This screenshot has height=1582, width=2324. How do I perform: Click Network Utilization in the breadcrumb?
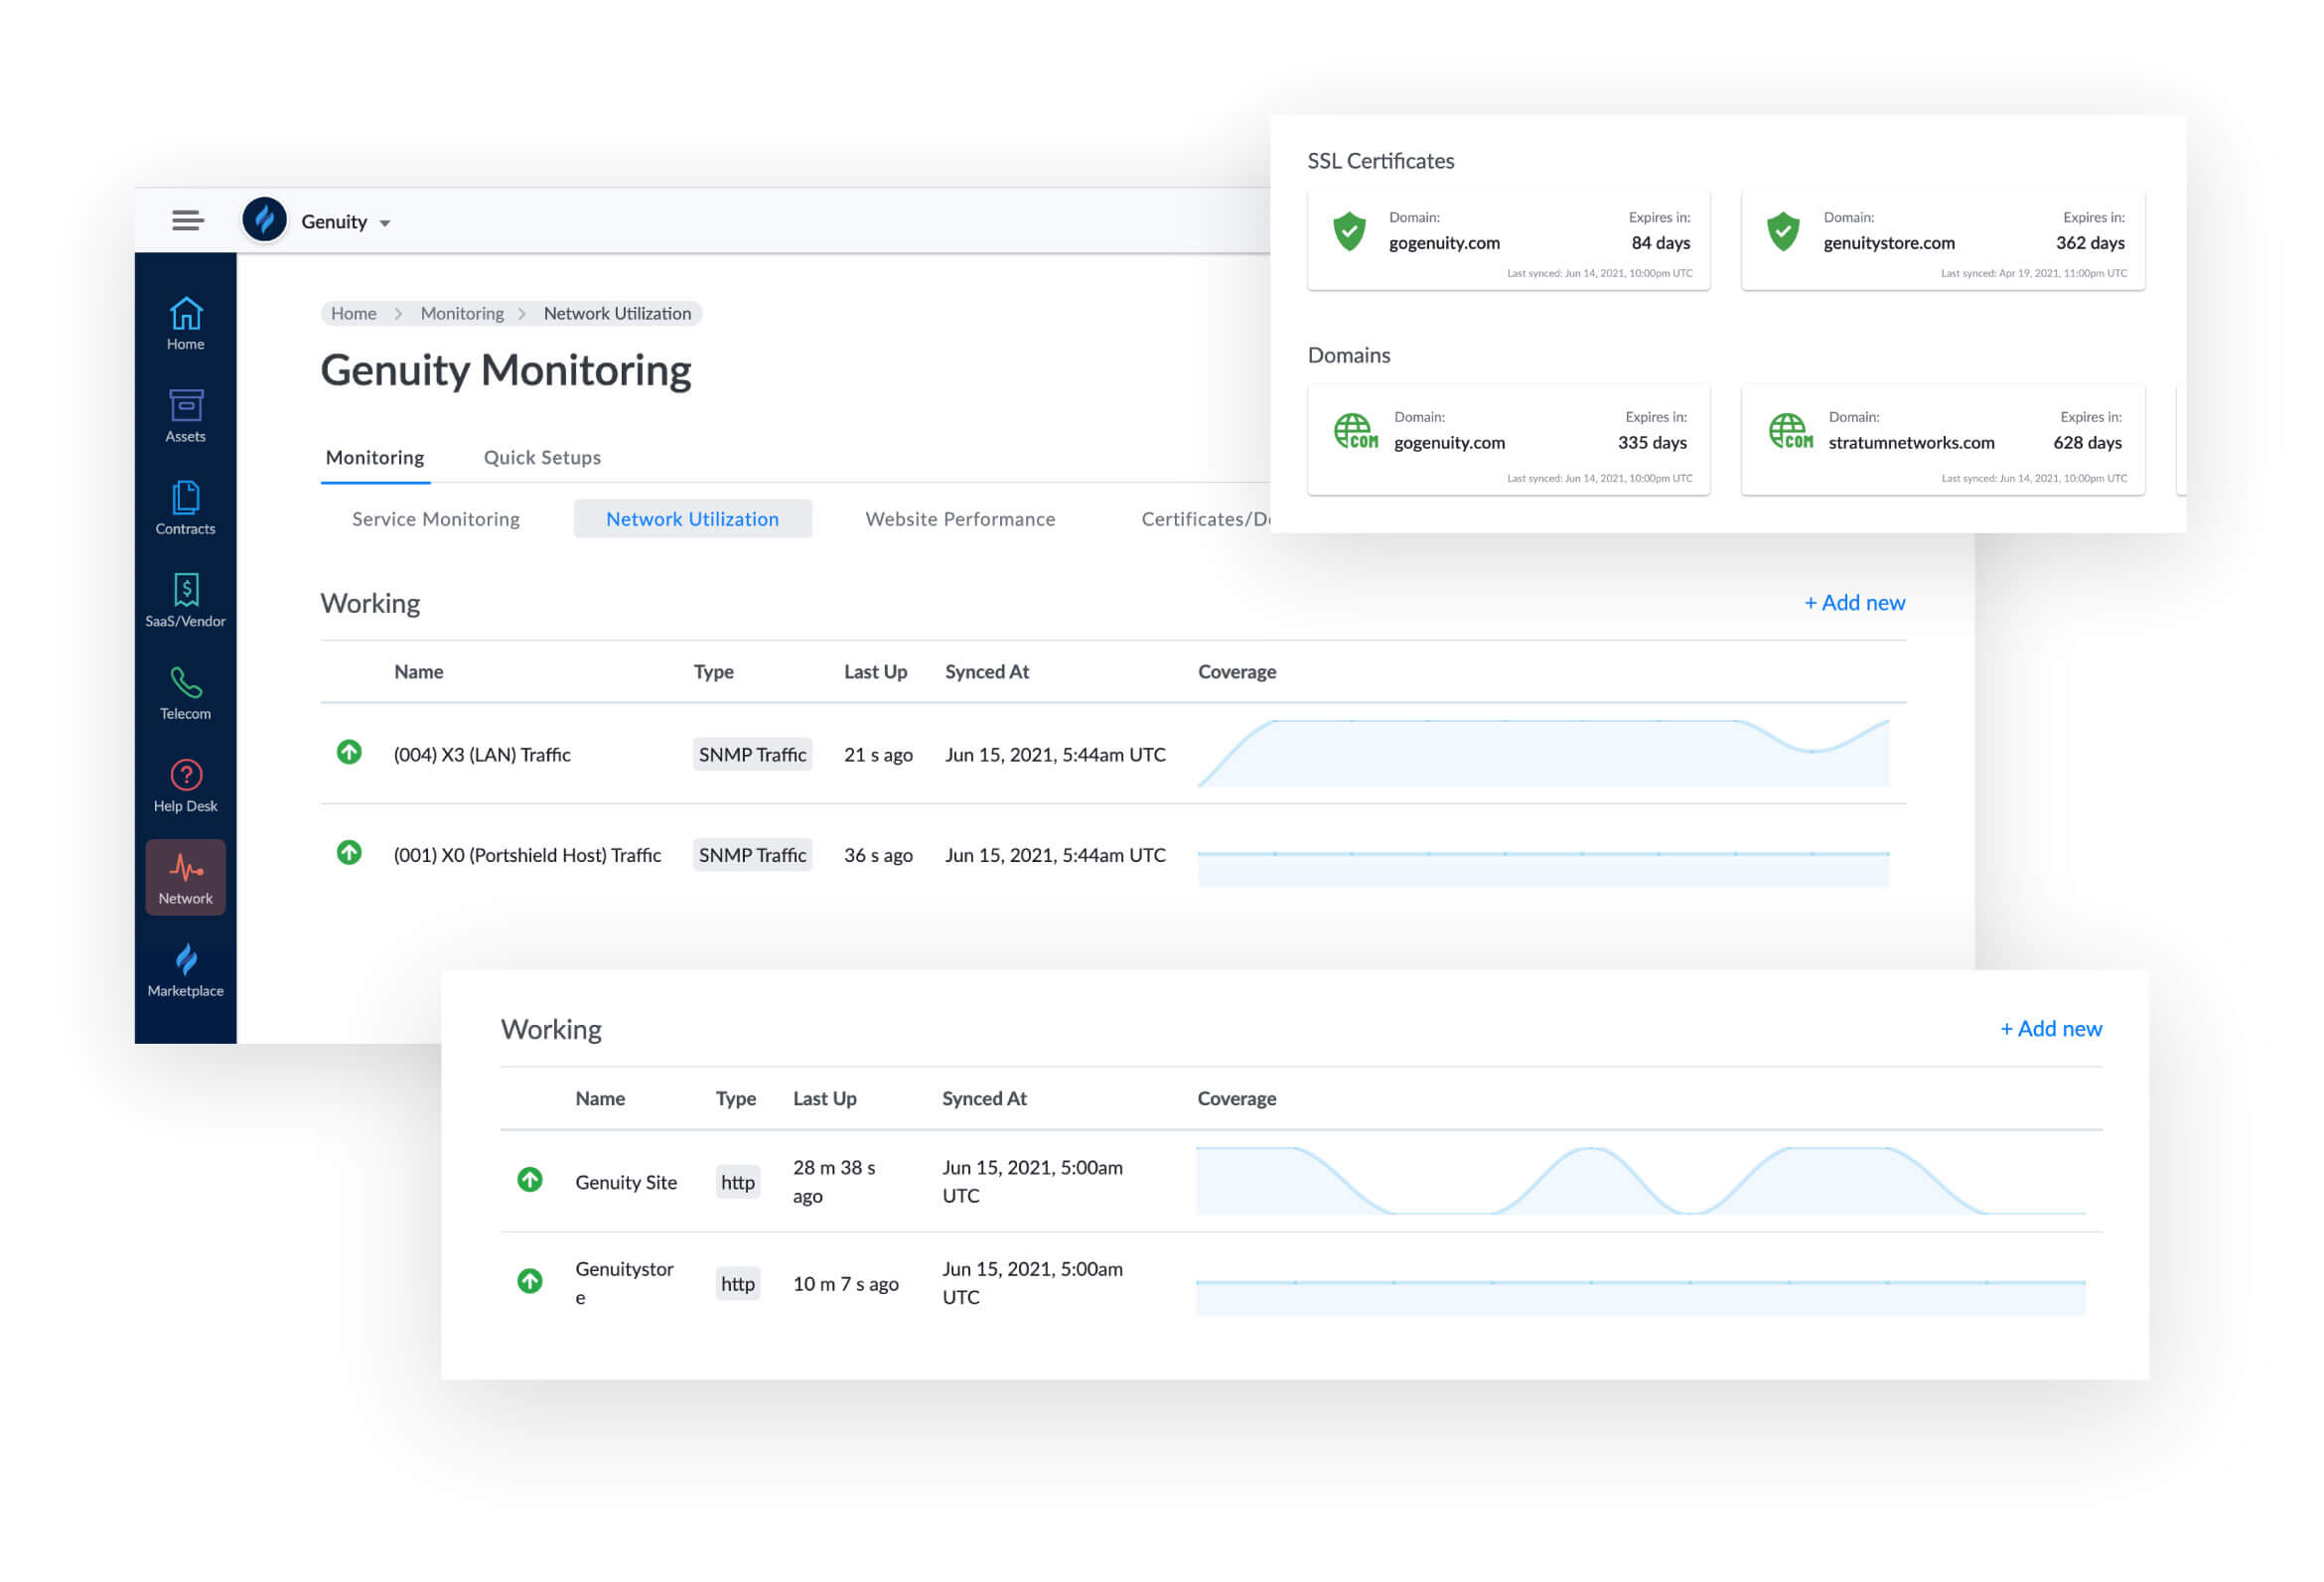tap(617, 313)
